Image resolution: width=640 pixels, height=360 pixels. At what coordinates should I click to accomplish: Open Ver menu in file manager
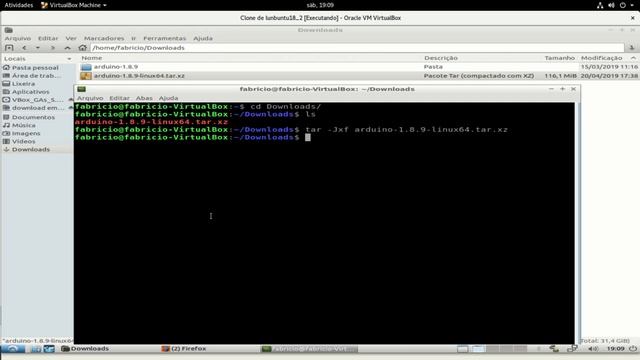[x=71, y=38]
